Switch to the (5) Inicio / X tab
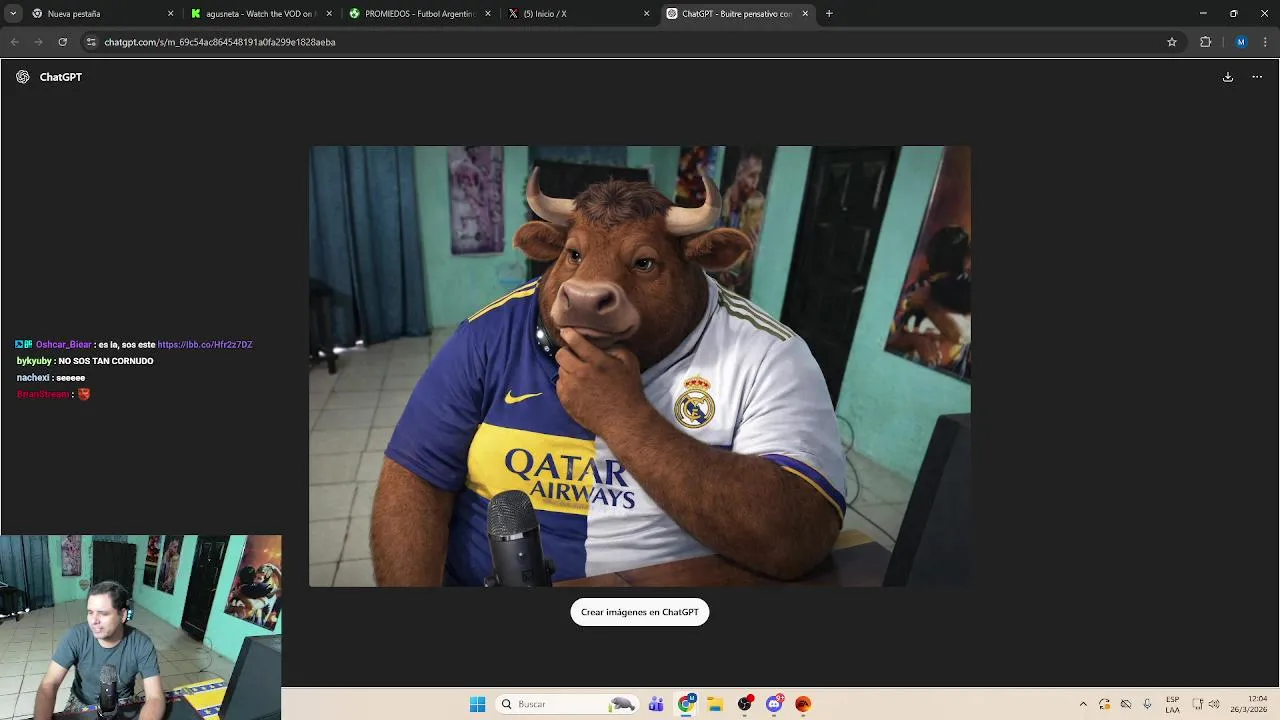This screenshot has width=1280, height=720. [x=577, y=14]
